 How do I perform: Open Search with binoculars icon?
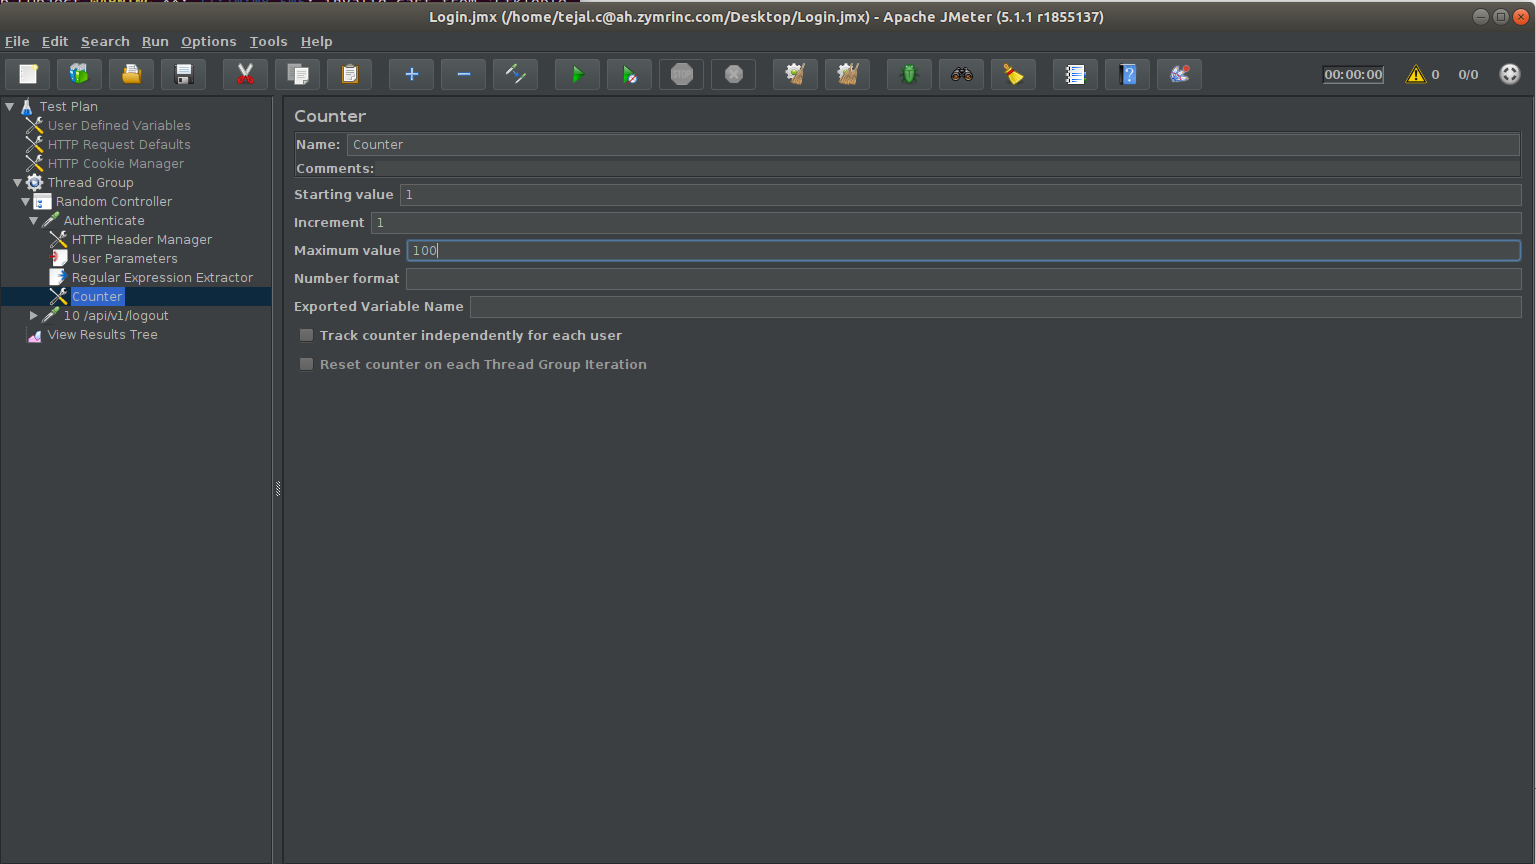[961, 74]
